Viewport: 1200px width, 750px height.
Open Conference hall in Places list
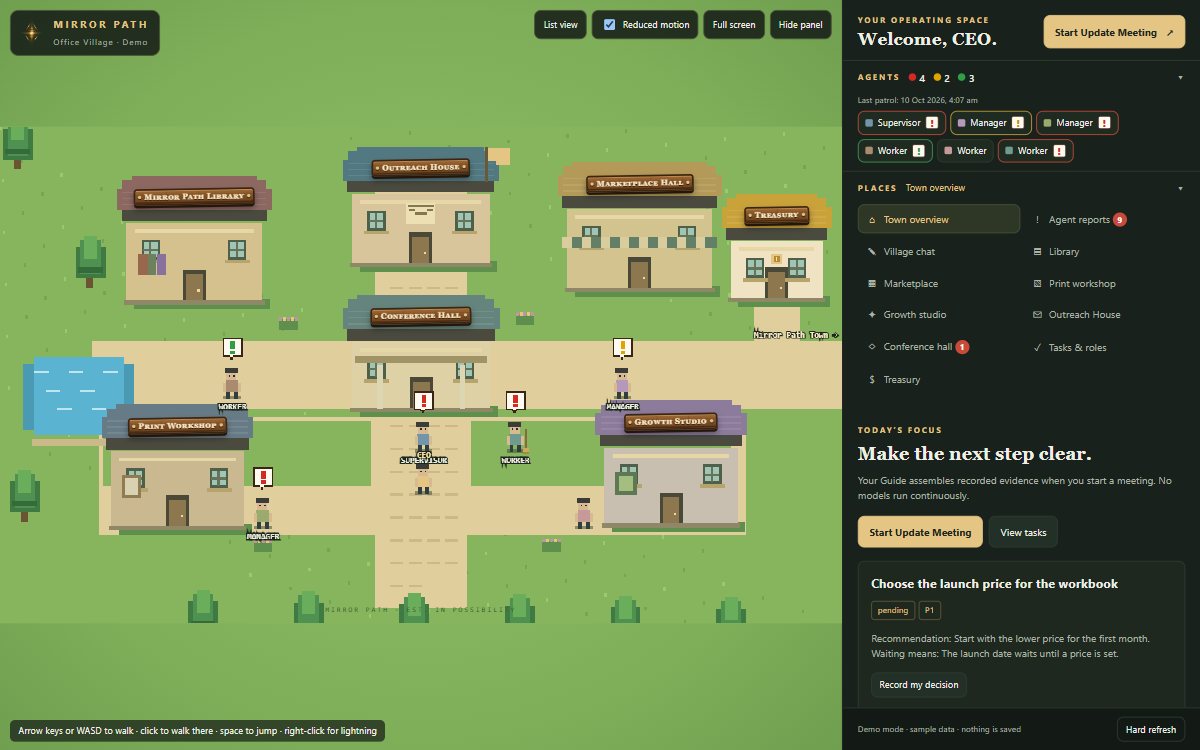point(939,347)
